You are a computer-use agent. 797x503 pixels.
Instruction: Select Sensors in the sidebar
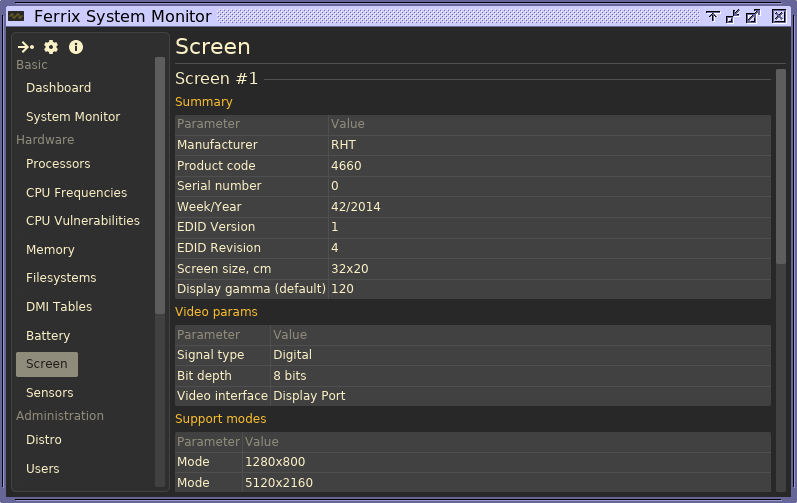click(49, 393)
